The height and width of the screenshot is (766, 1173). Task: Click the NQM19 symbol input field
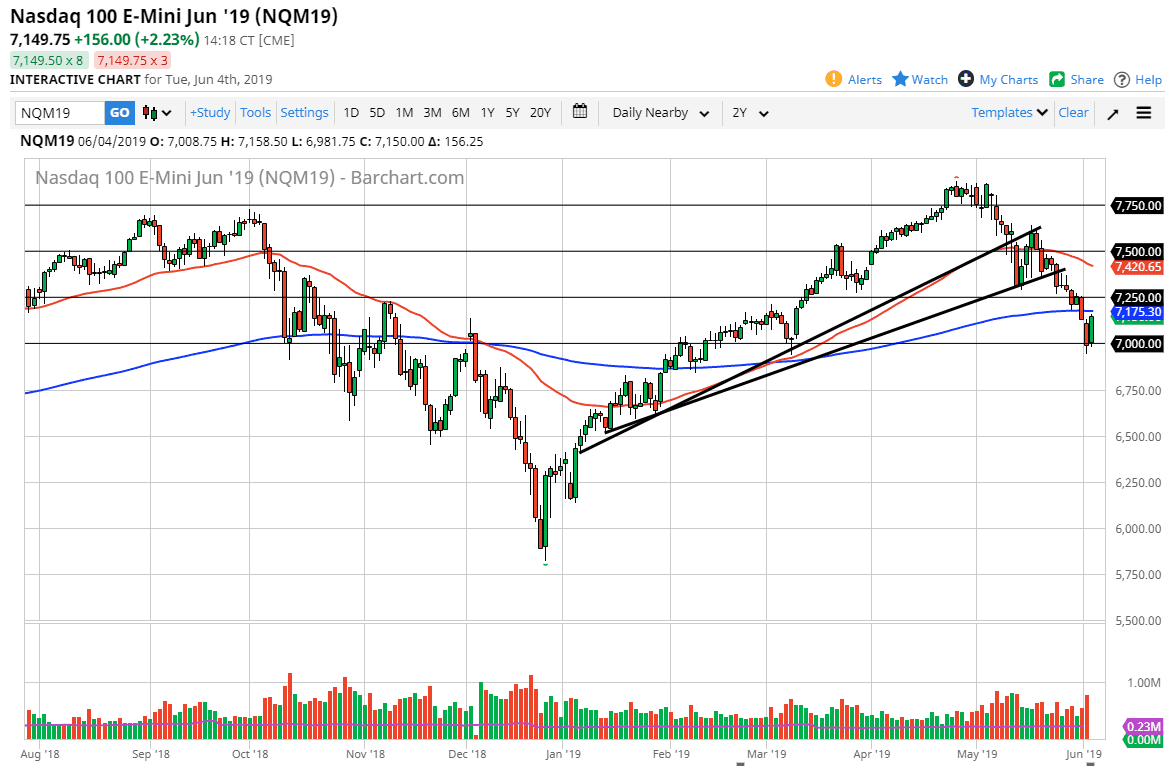click(x=60, y=113)
